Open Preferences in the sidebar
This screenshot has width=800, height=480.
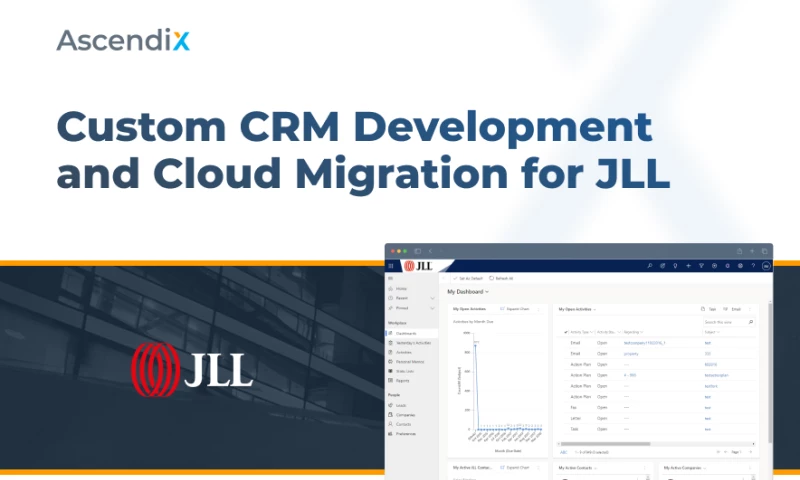(406, 434)
